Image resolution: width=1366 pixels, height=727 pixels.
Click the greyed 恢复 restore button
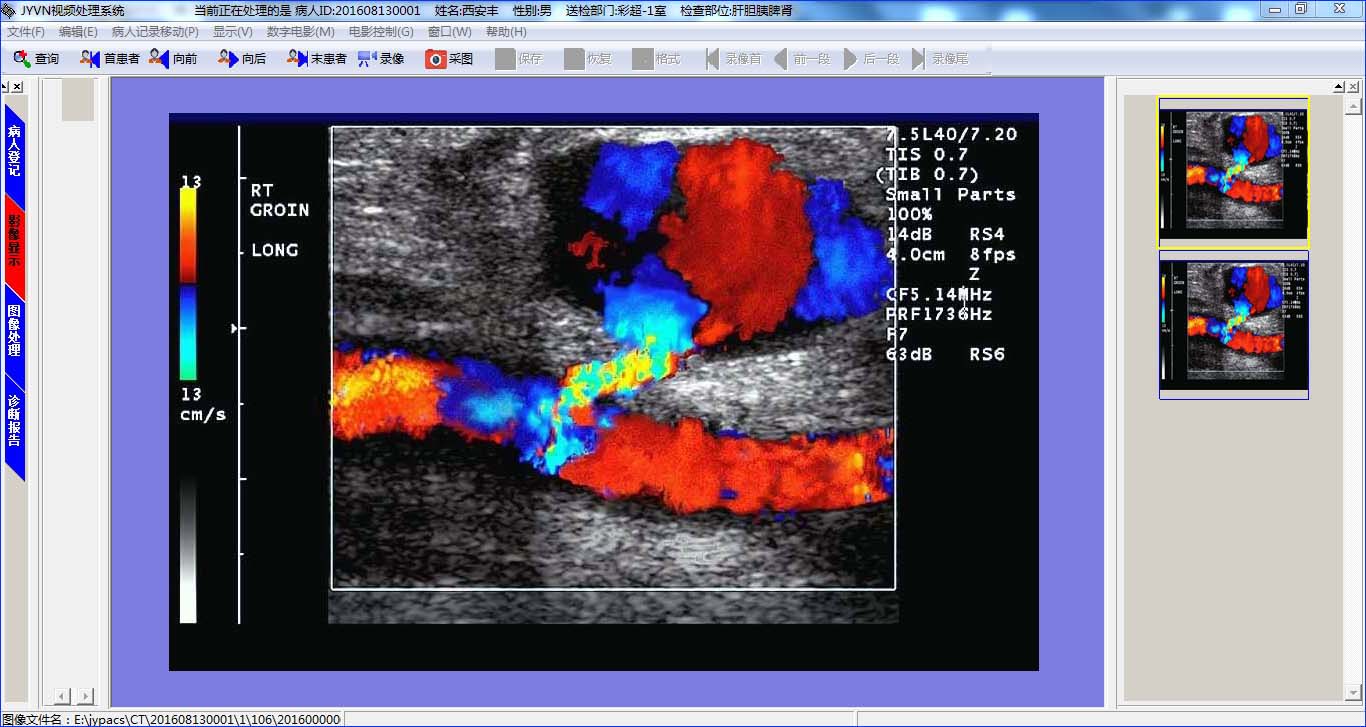pos(587,59)
